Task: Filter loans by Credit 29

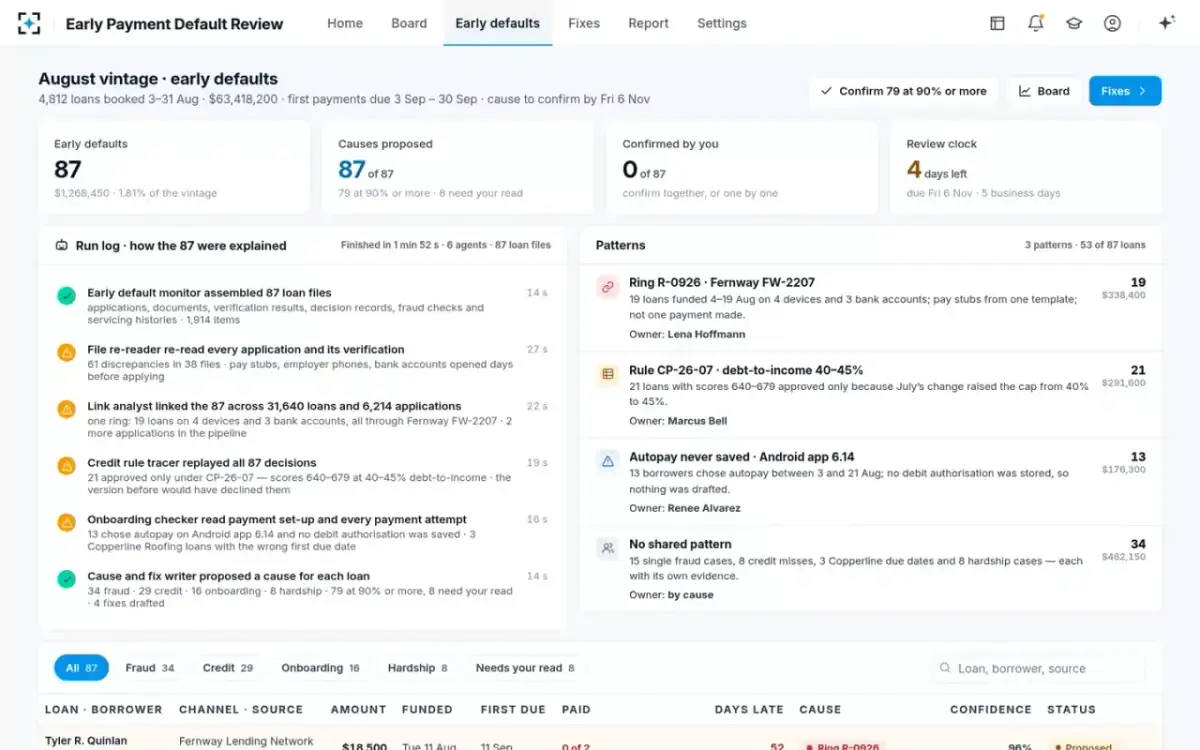Action: (x=228, y=668)
